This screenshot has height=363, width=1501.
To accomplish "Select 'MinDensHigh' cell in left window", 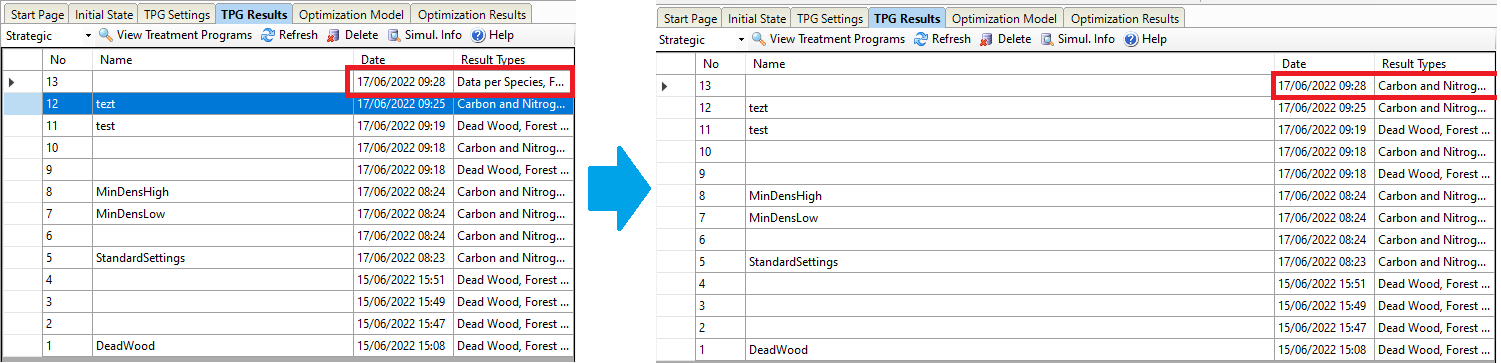I will [223, 191].
